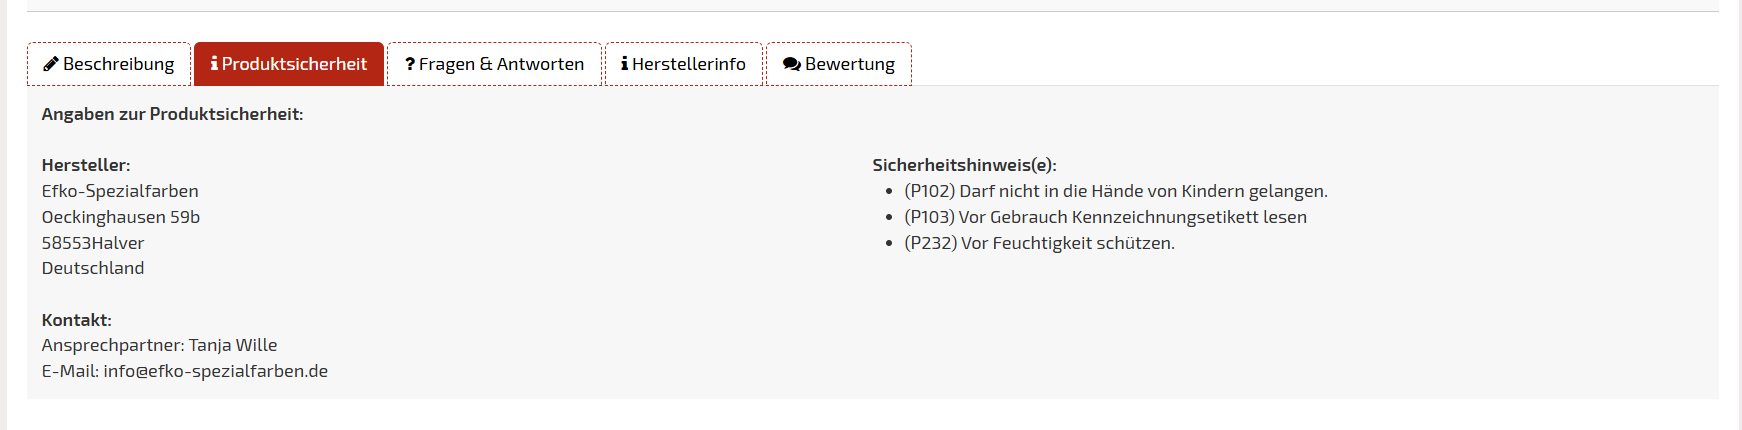Select the Produktsicherheit tab label
1742x430 pixels.
point(294,64)
